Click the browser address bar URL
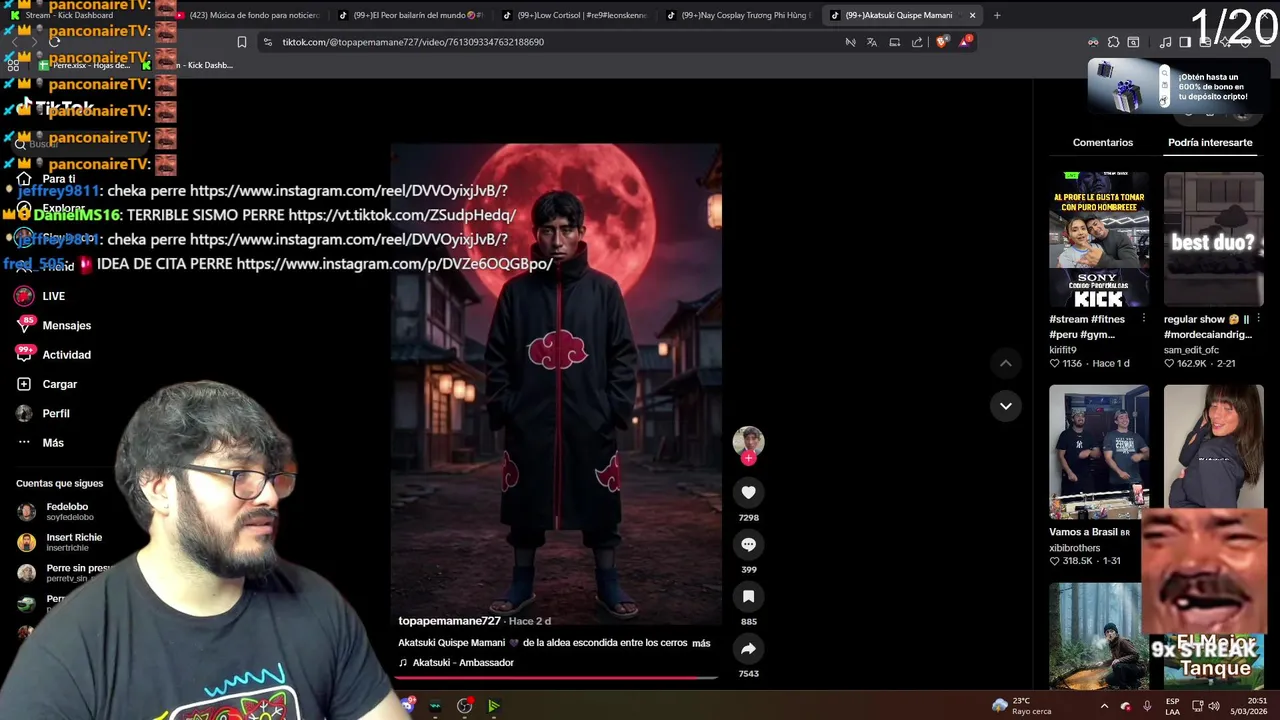This screenshot has width=1280, height=720. pos(413,42)
